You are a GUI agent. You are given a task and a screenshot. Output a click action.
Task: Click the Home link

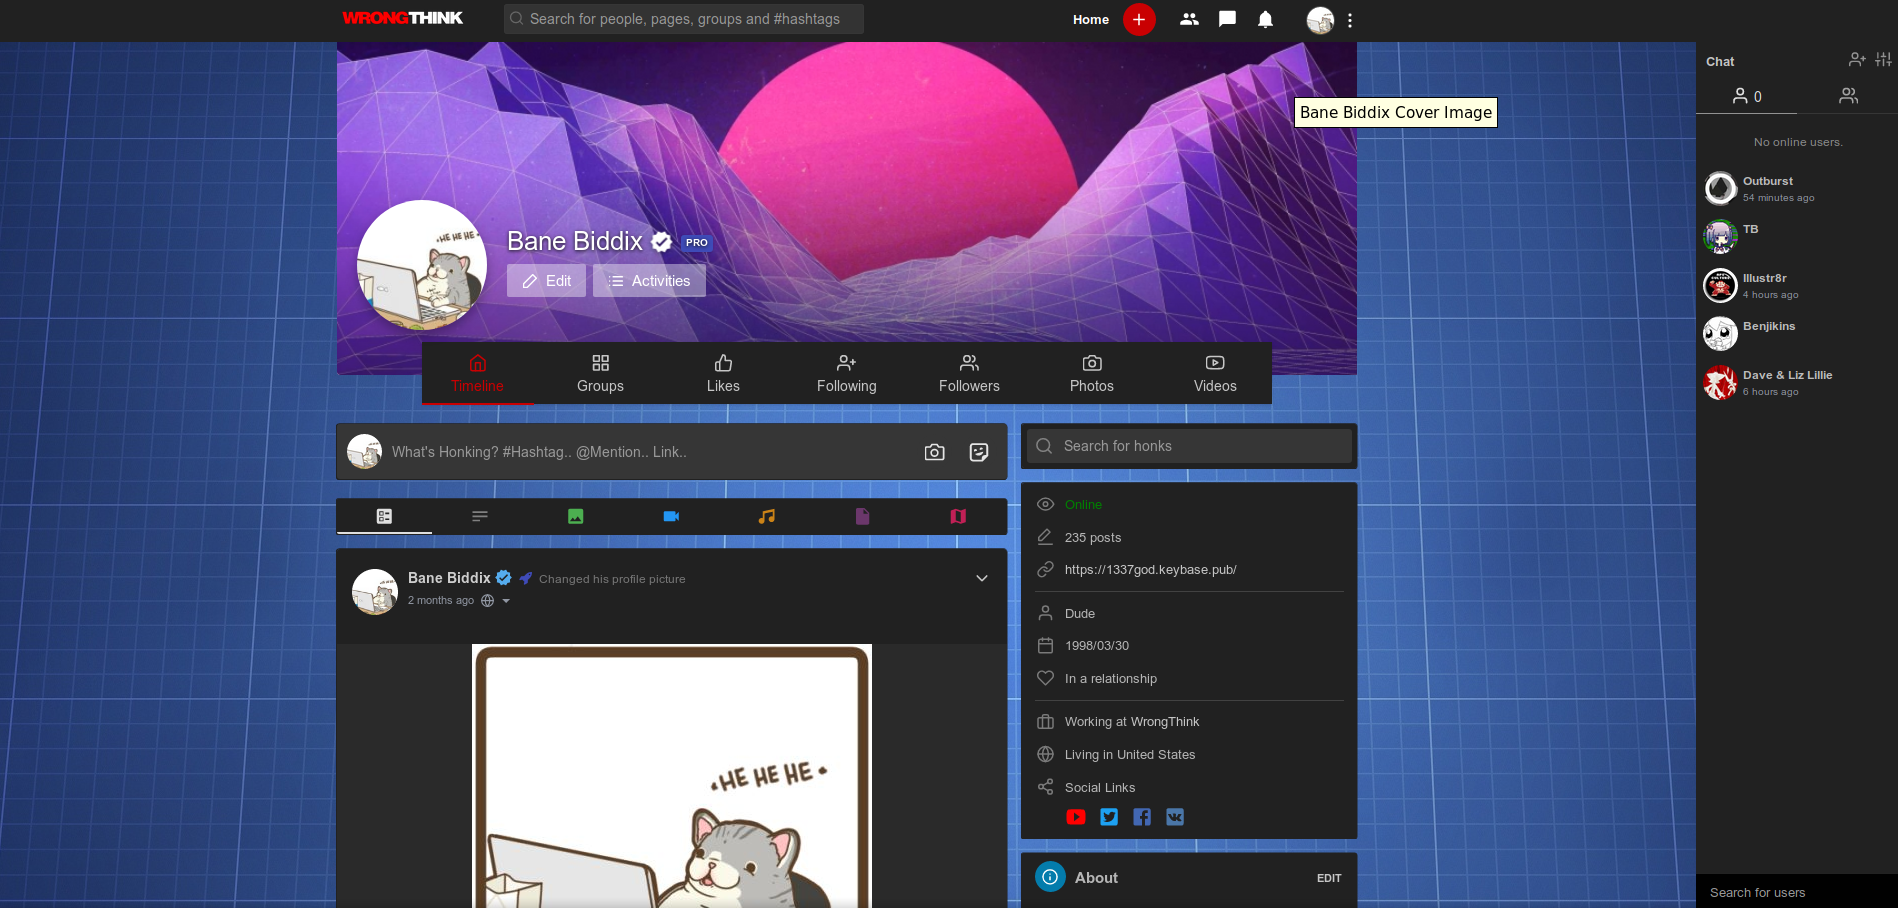1091,19
